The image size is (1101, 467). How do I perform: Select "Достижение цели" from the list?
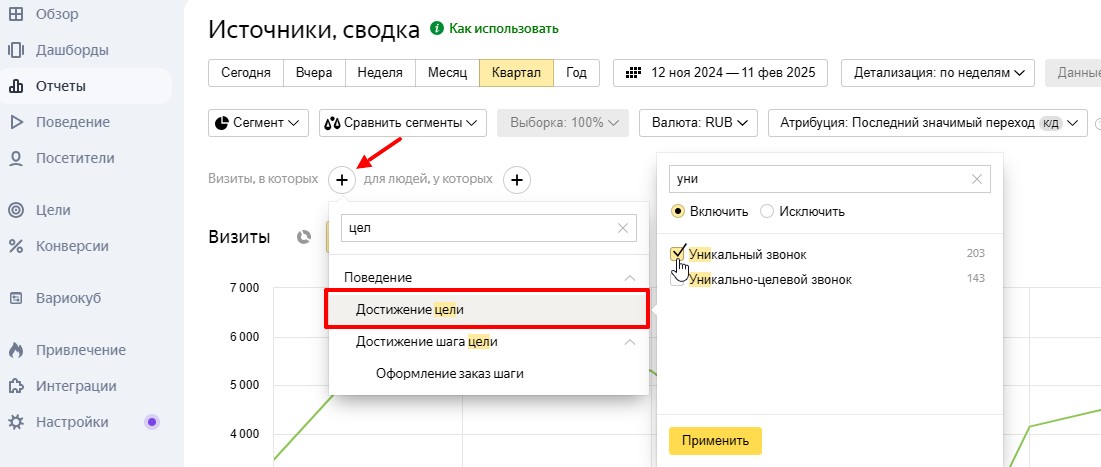point(410,310)
